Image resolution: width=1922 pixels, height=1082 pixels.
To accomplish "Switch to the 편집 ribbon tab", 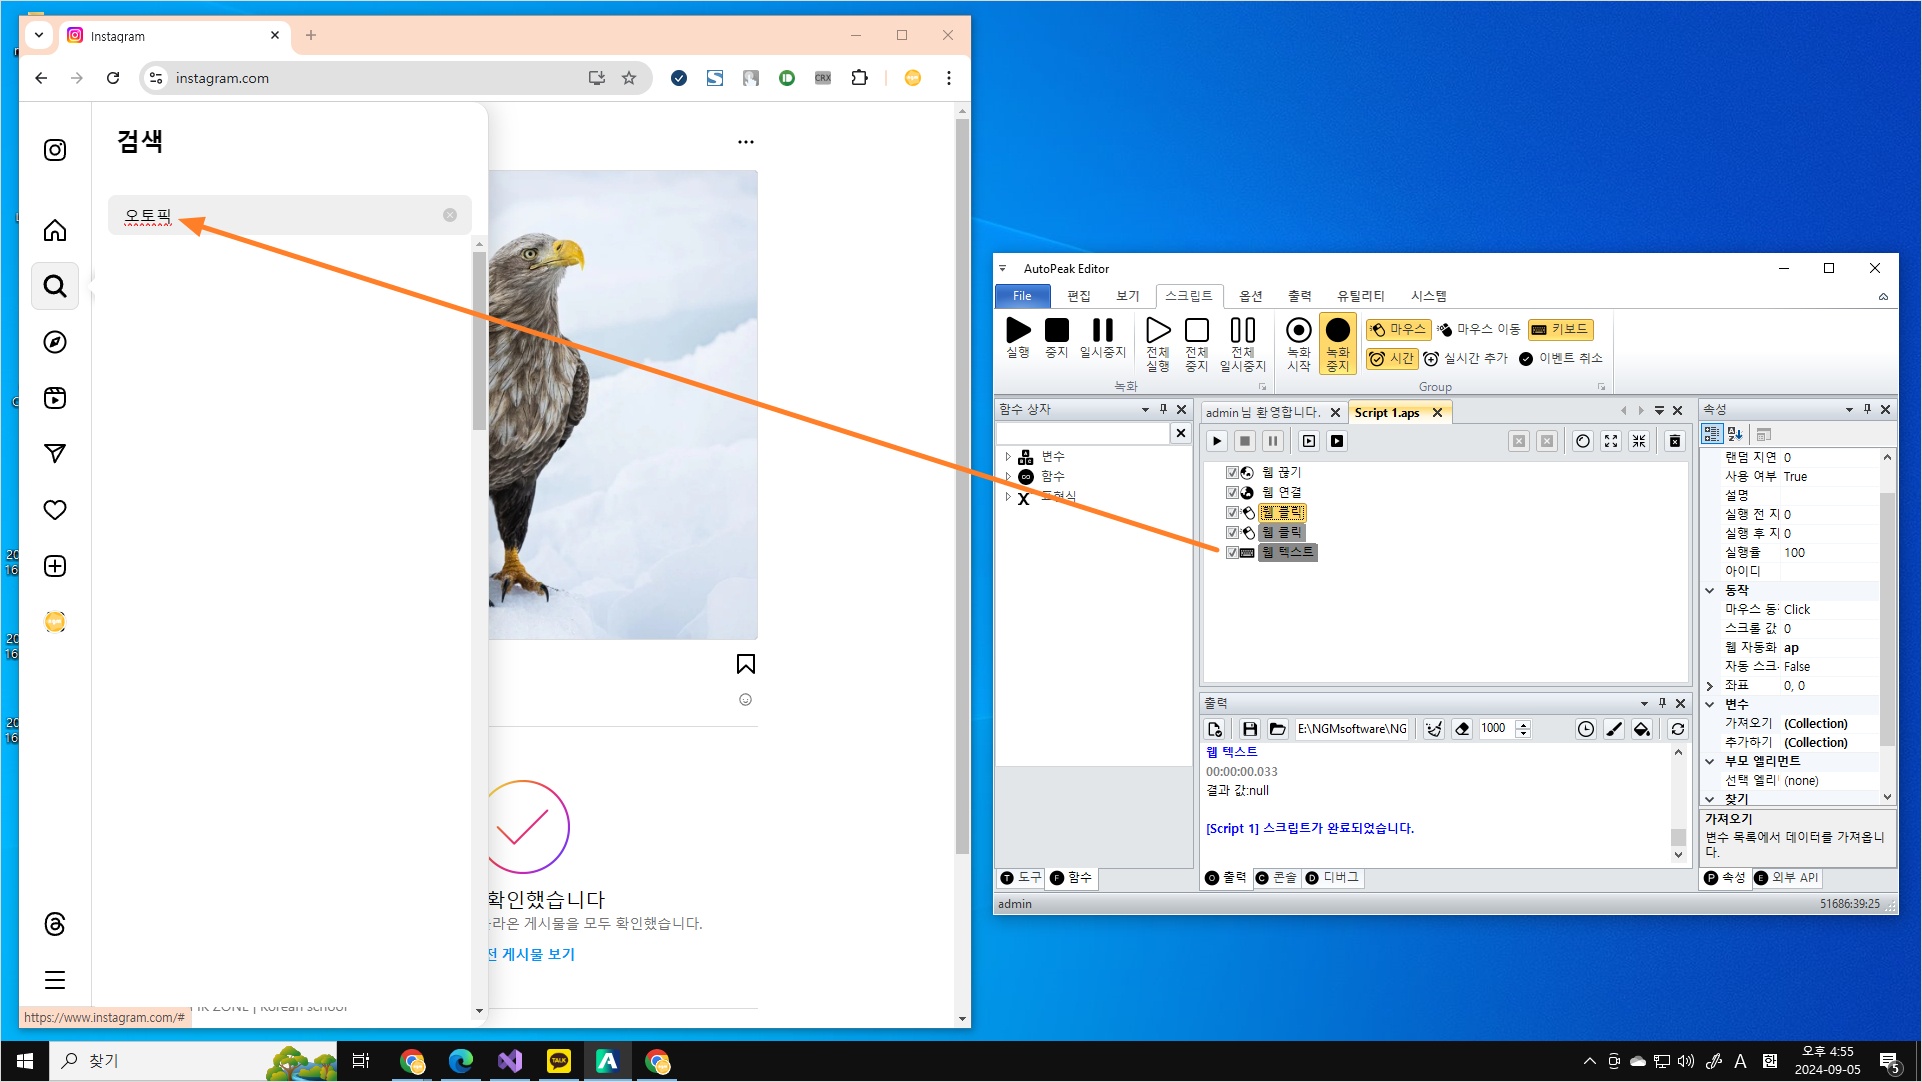I will [1079, 296].
